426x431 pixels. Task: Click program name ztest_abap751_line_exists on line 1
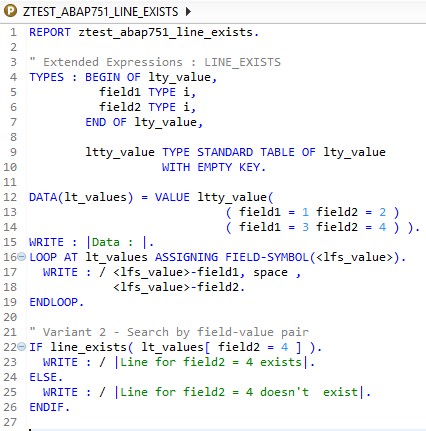(165, 32)
